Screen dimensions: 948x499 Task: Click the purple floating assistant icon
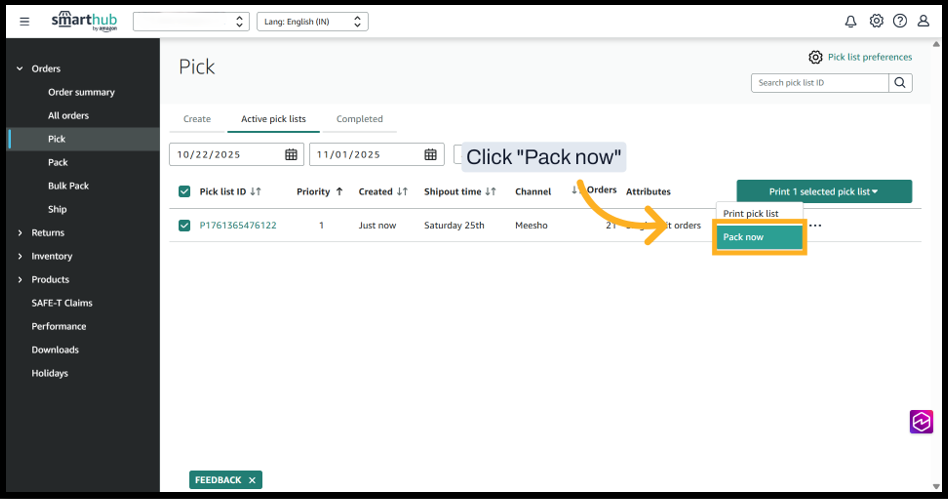coord(921,422)
